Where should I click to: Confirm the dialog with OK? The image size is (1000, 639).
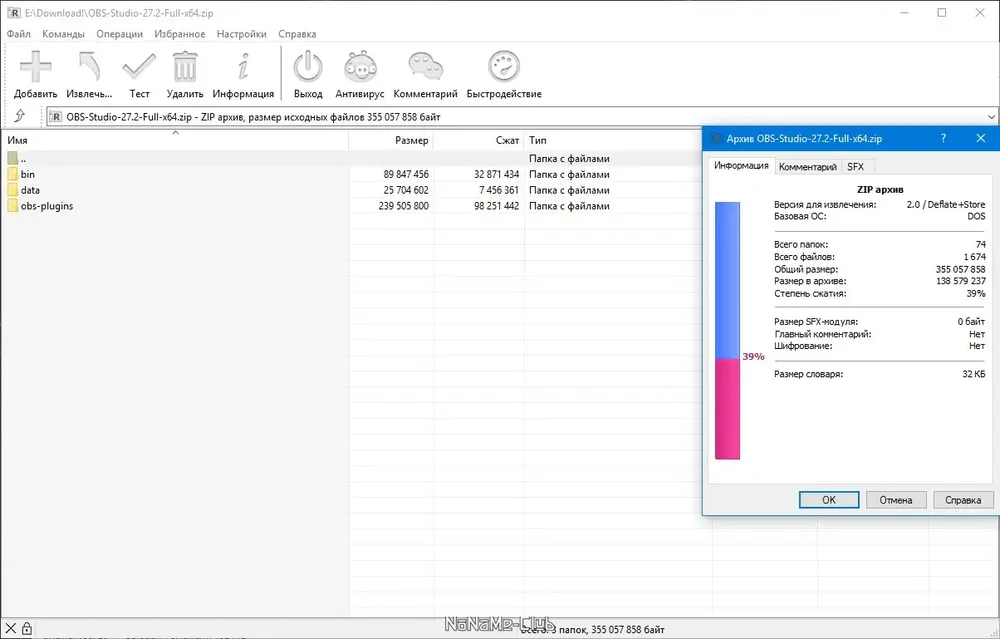828,500
